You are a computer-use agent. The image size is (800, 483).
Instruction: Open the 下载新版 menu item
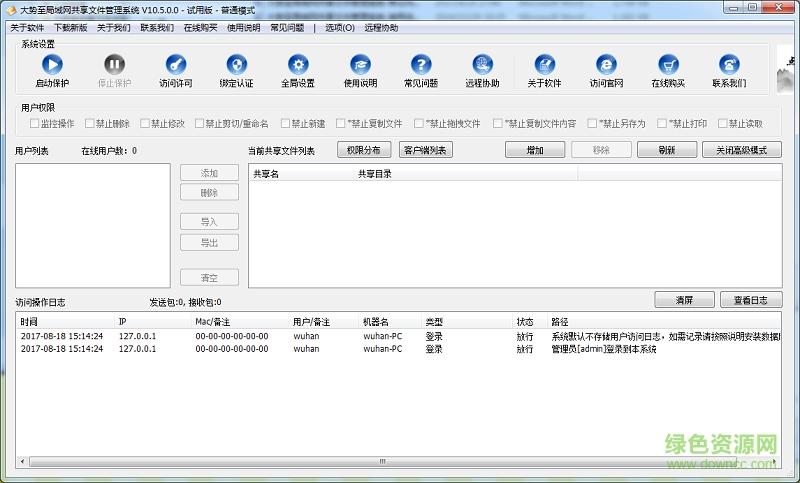point(70,27)
